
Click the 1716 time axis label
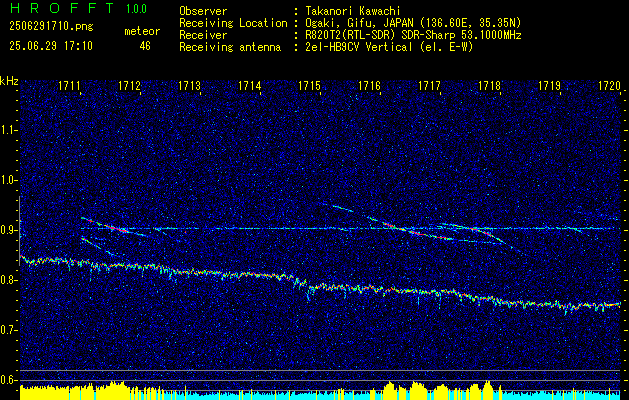tap(369, 85)
